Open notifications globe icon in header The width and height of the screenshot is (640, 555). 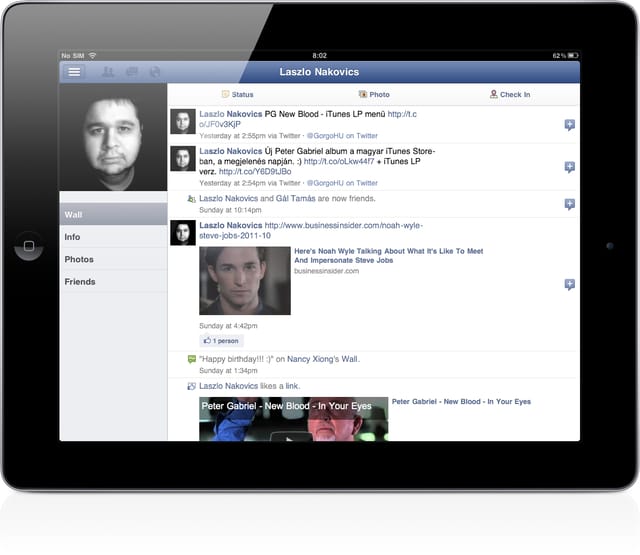coord(155,72)
